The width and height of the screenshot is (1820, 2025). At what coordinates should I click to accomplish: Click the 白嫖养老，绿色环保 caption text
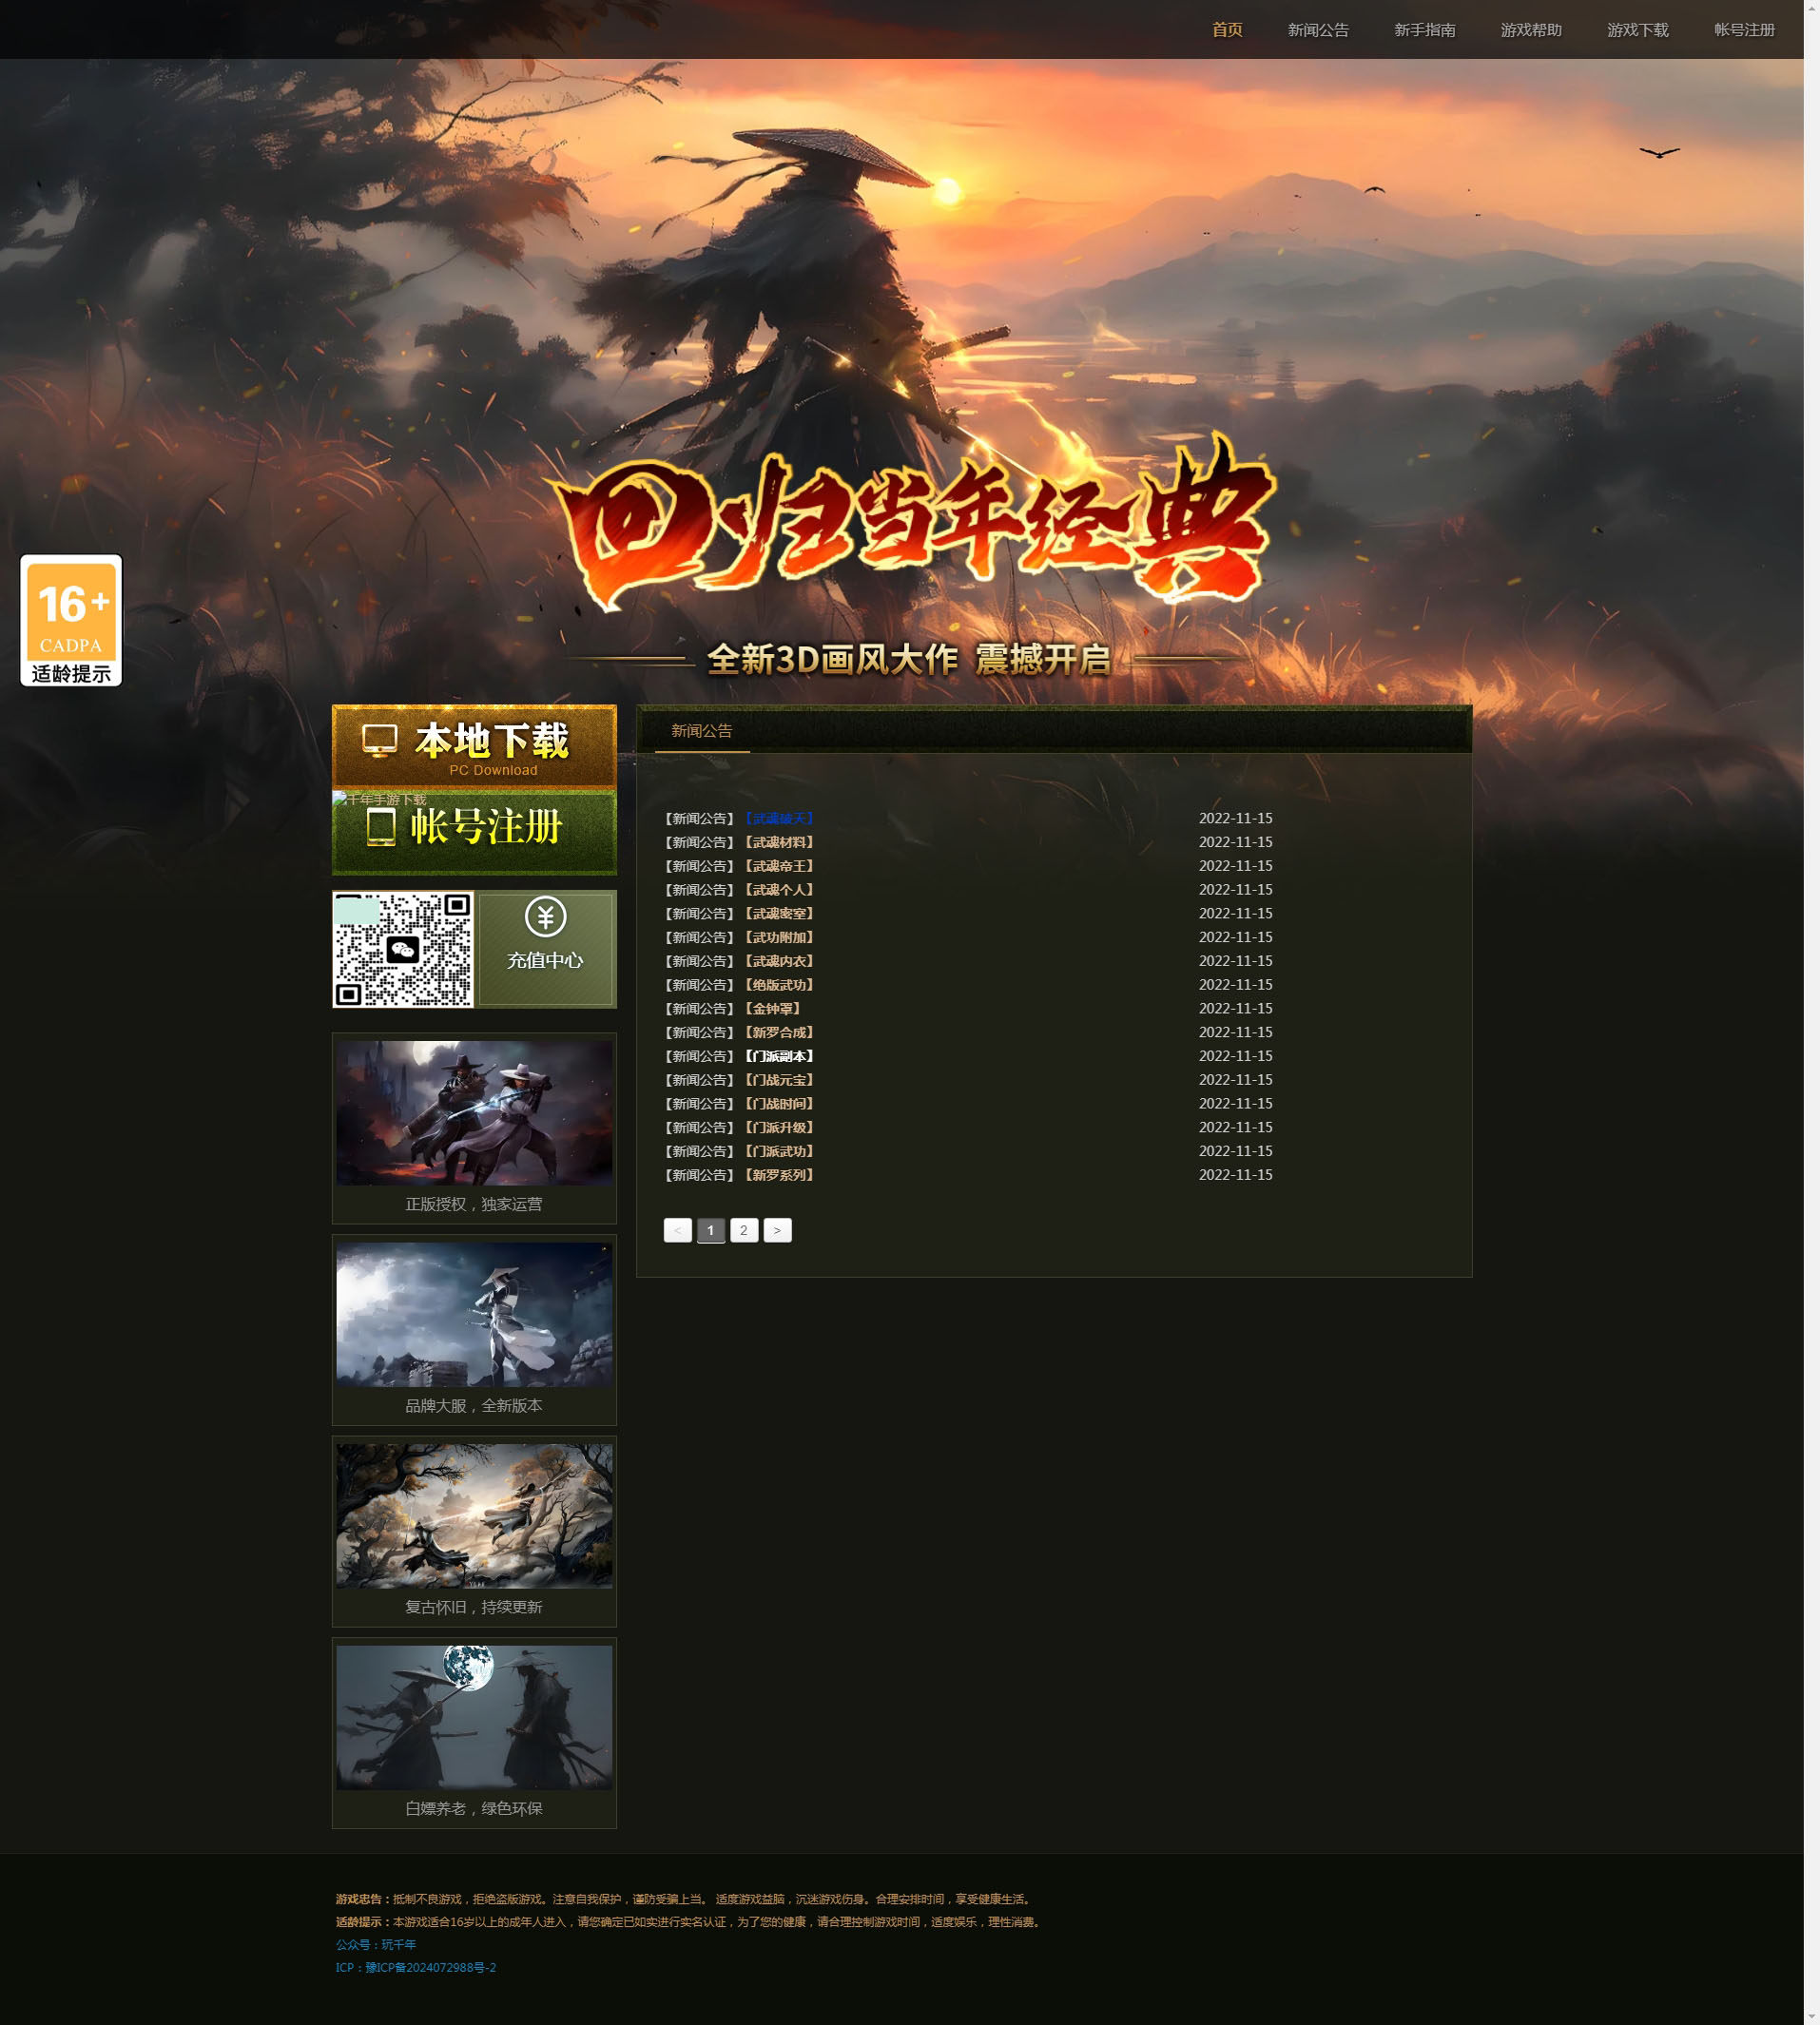click(x=474, y=1808)
